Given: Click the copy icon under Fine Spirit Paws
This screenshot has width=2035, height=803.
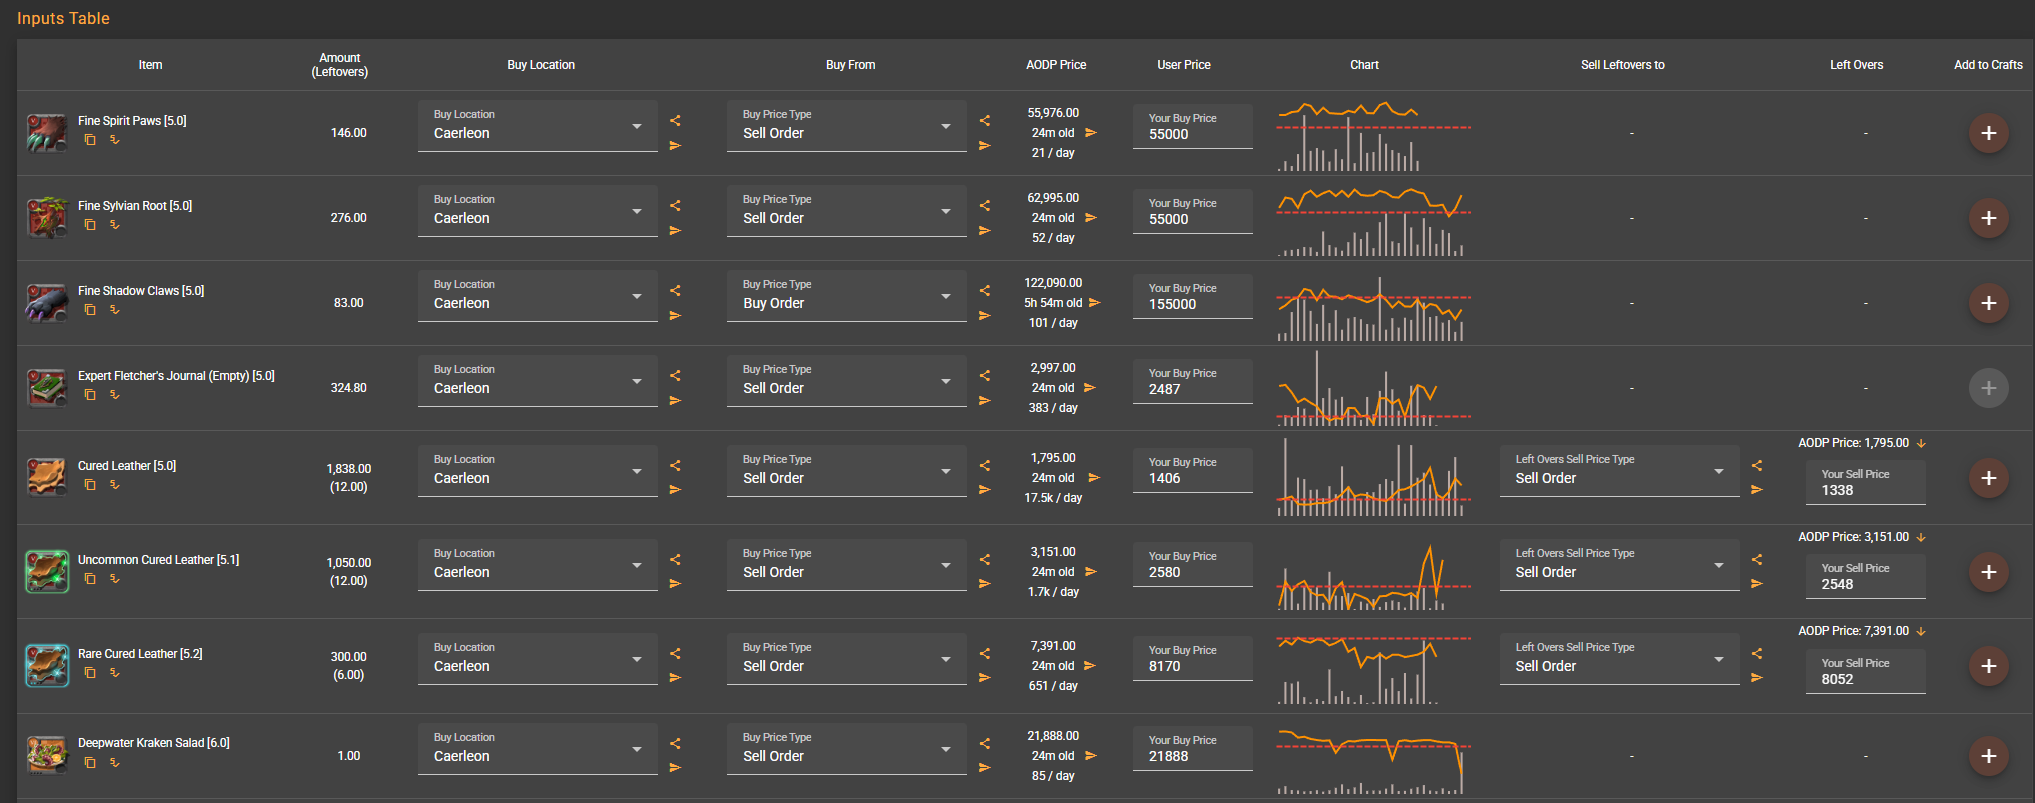Looking at the screenshot, I should coord(90,140).
